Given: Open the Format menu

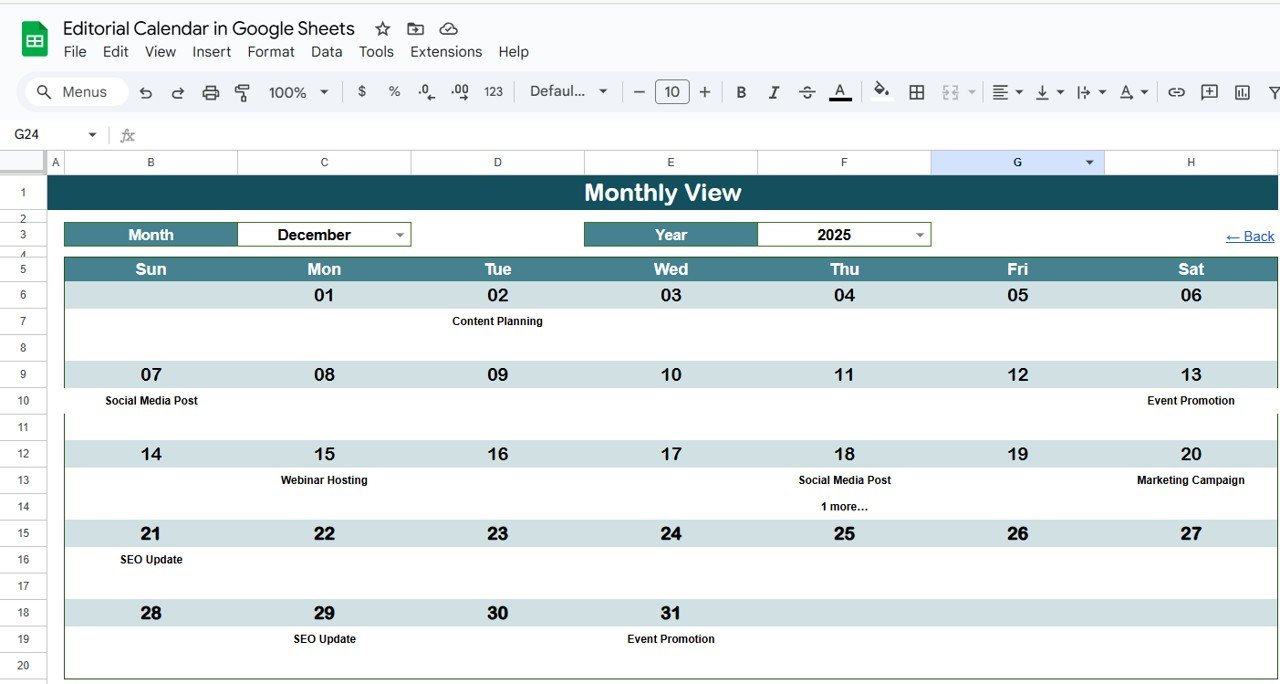Looking at the screenshot, I should pyautogui.click(x=271, y=52).
